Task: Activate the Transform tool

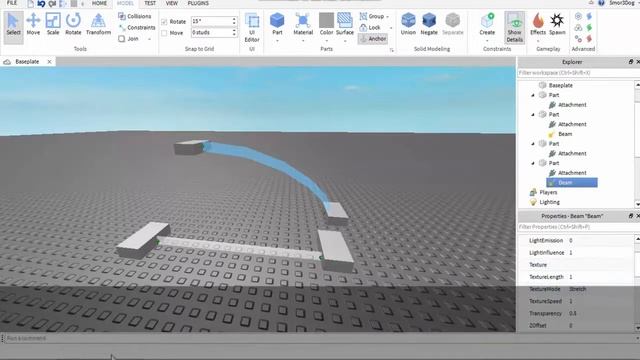Action: click(98, 24)
